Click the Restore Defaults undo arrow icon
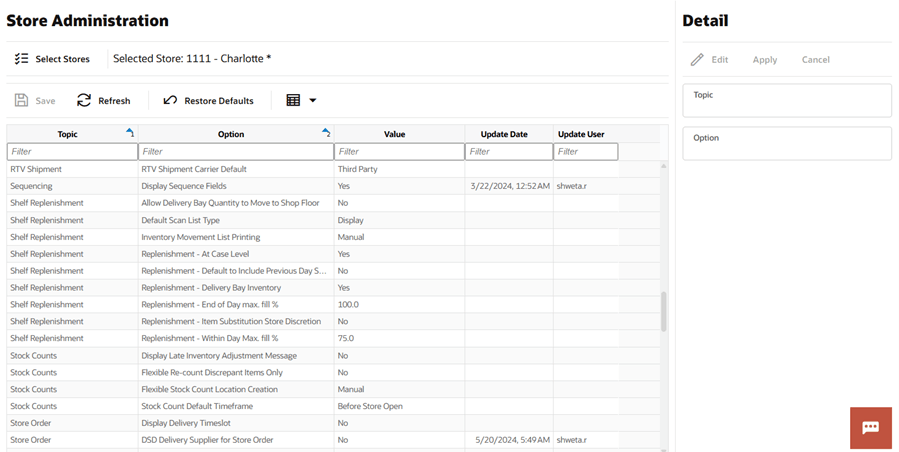This screenshot has height=452, width=899. [170, 100]
